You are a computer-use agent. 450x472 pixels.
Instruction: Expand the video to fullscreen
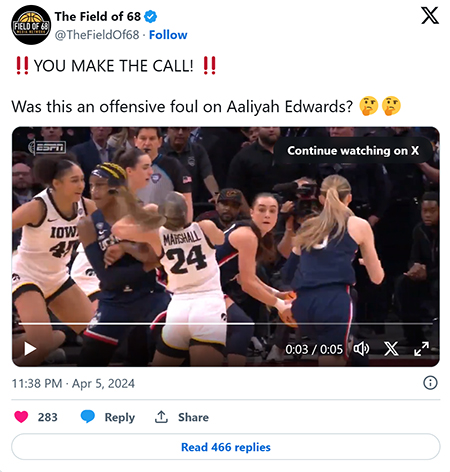(421, 349)
